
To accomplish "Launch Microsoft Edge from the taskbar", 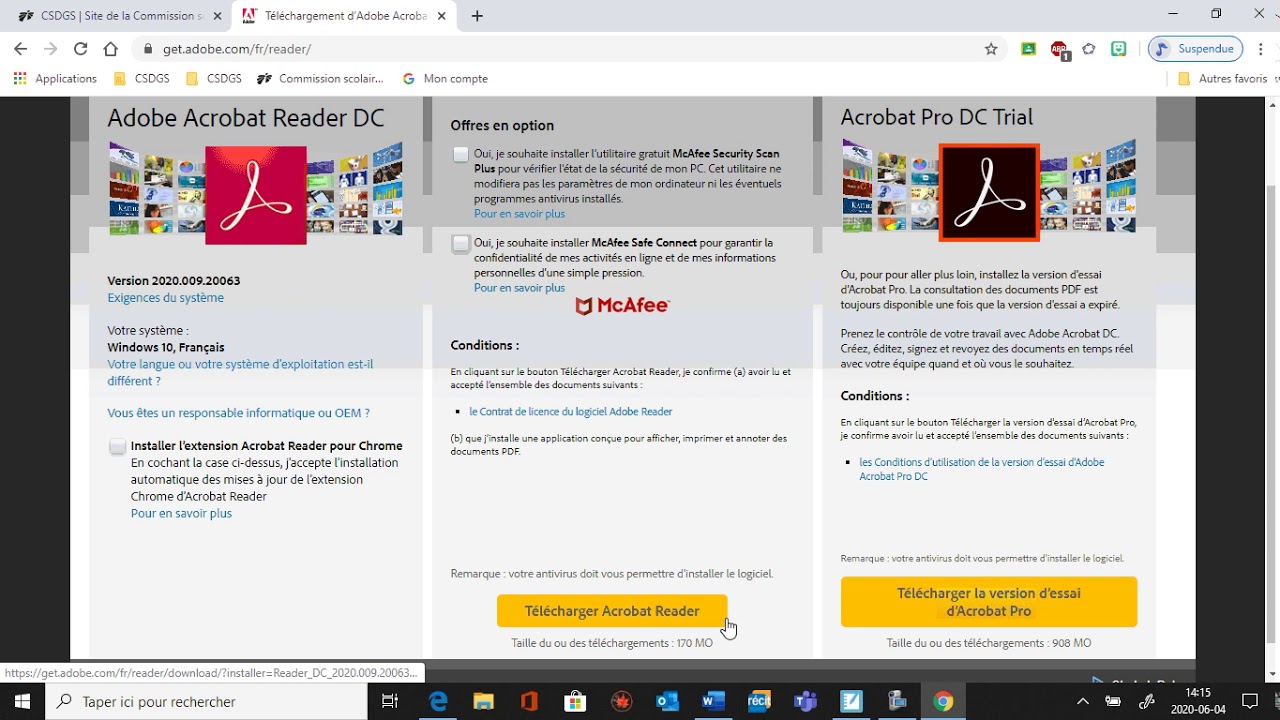I will 438,702.
